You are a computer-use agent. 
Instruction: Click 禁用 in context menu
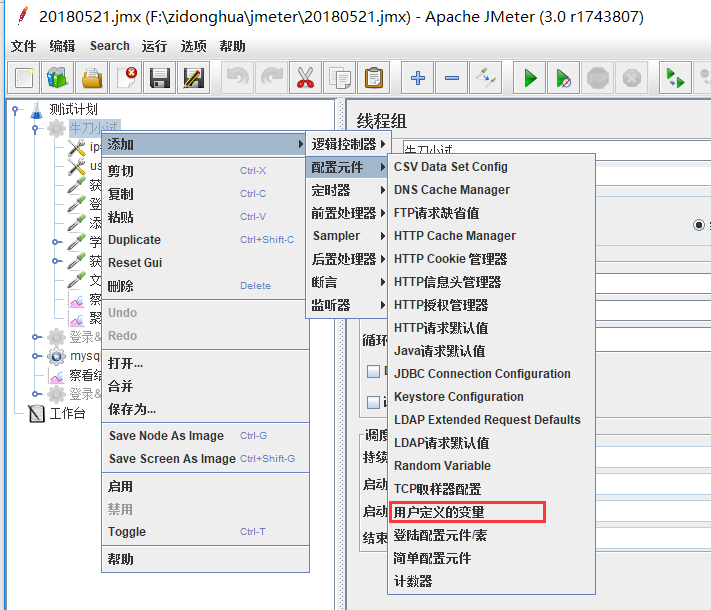206,509
